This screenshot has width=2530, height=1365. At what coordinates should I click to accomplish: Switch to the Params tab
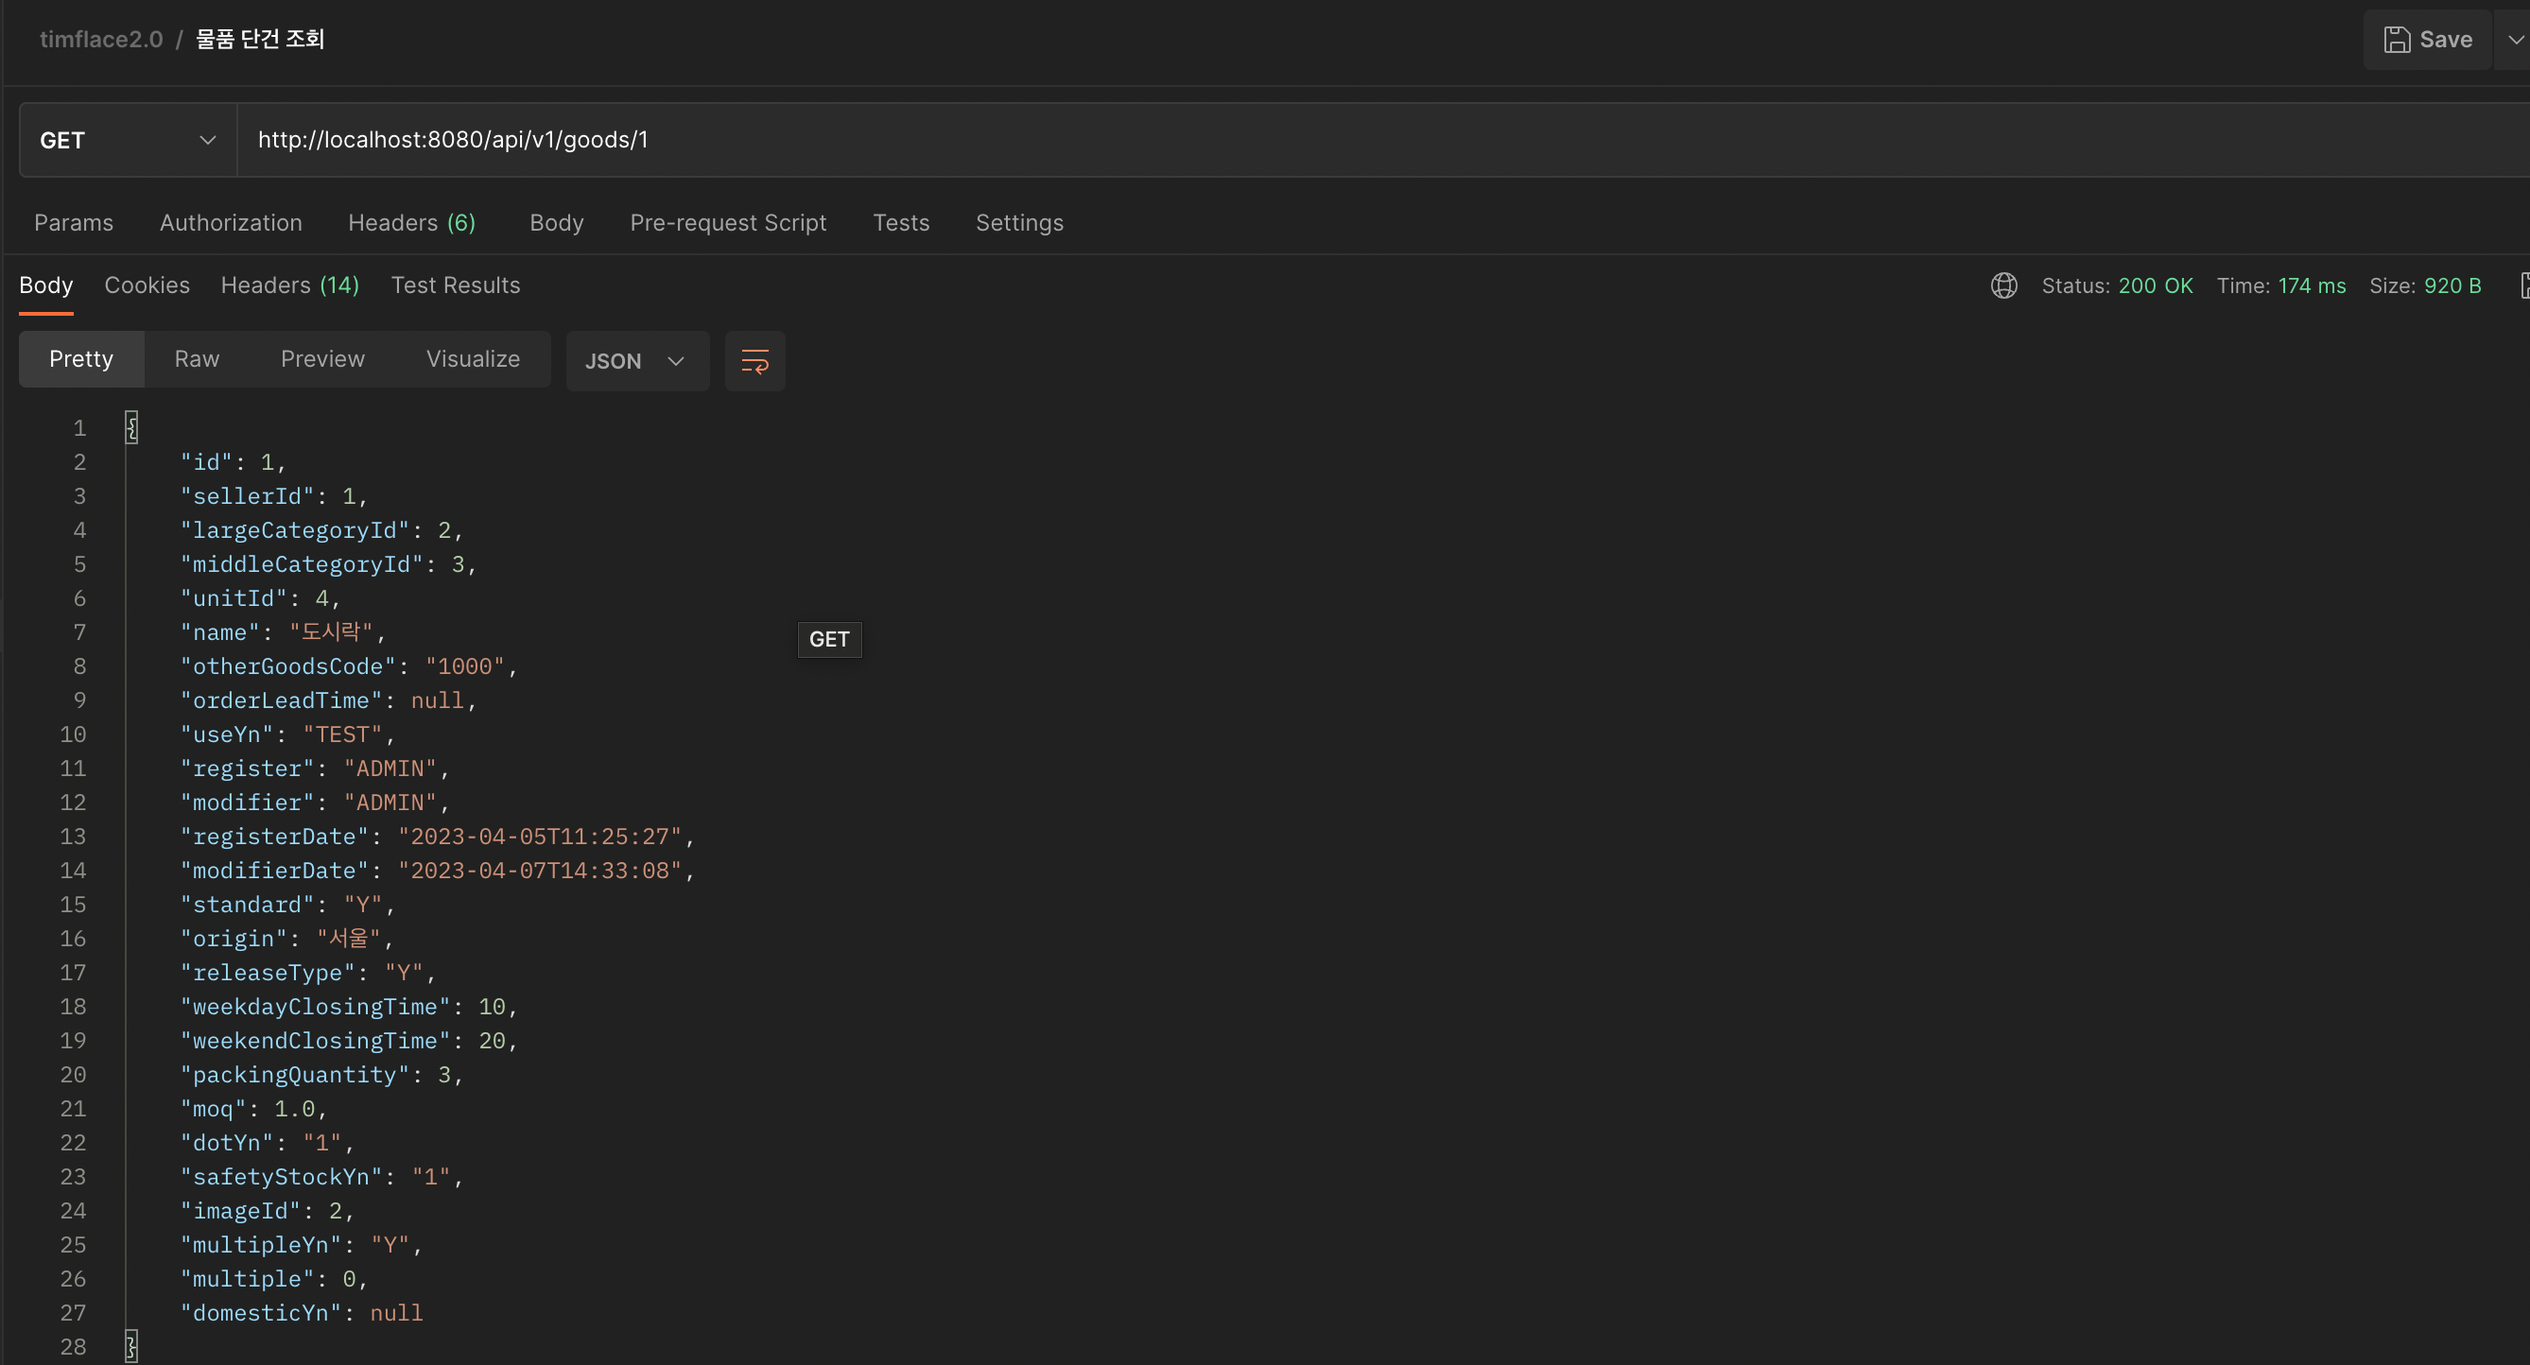point(73,223)
